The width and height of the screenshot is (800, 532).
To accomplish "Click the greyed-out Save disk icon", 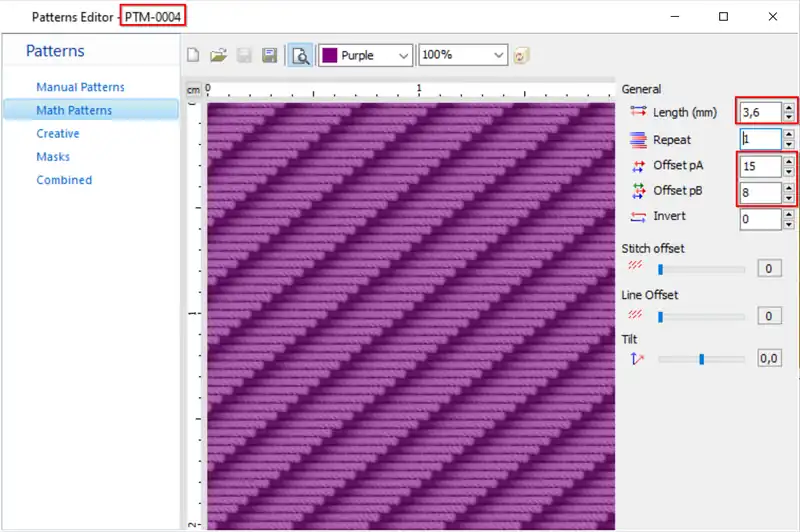I will pyautogui.click(x=244, y=55).
